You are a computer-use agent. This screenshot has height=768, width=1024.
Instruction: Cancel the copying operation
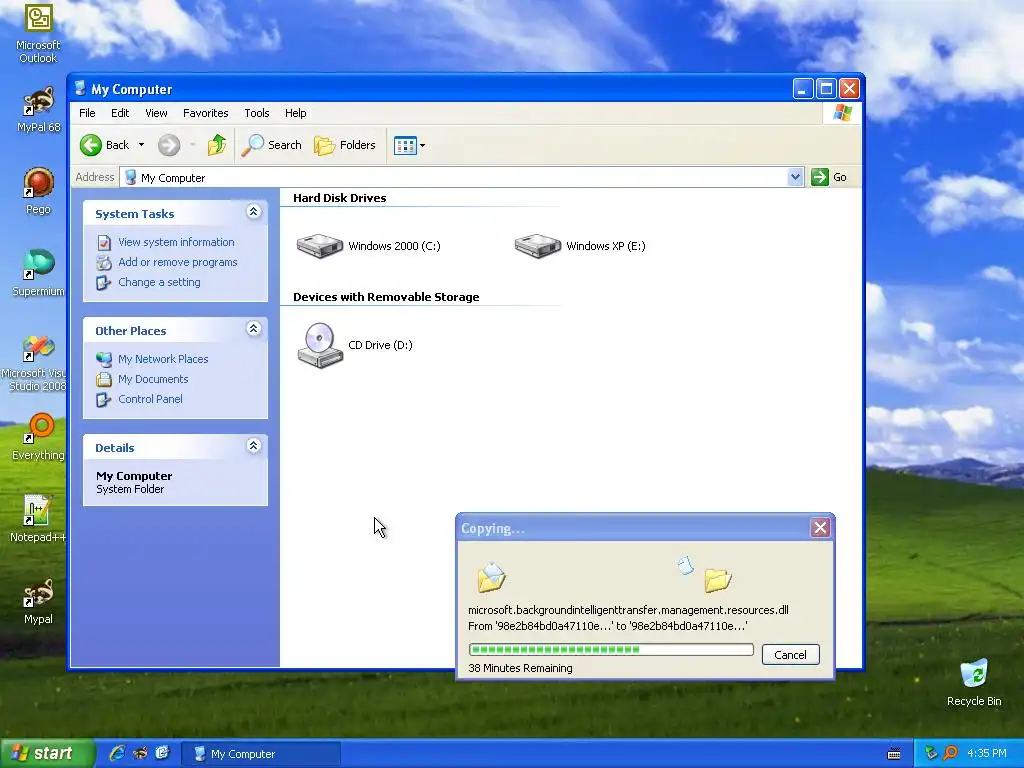[790, 655]
